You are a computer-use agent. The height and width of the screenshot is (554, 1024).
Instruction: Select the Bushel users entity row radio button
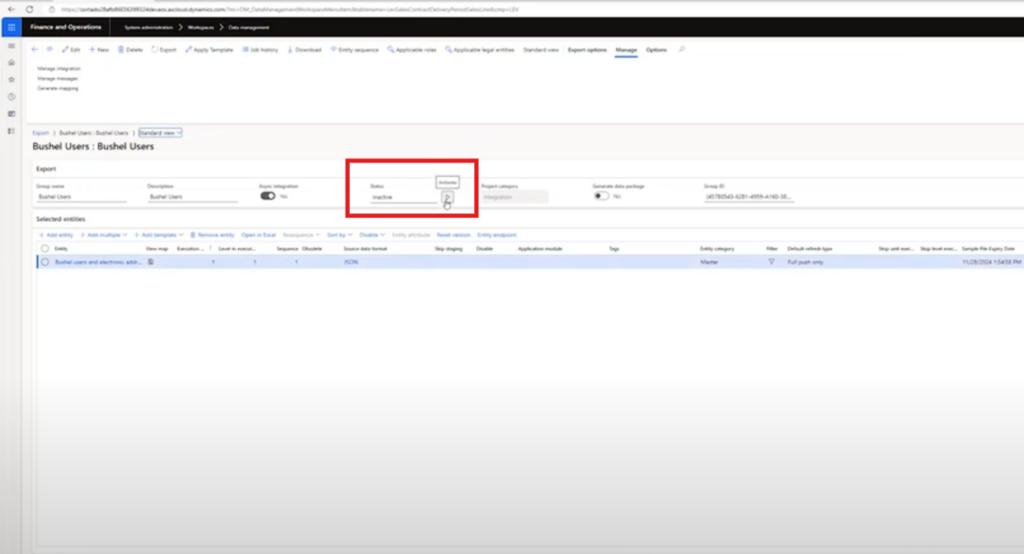click(x=45, y=261)
